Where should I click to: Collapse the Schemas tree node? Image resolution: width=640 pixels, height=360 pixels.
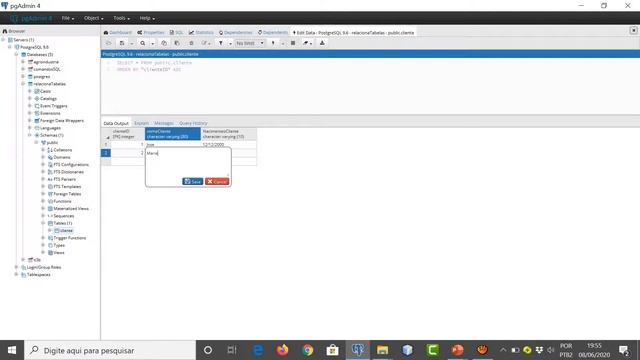pos(30,135)
